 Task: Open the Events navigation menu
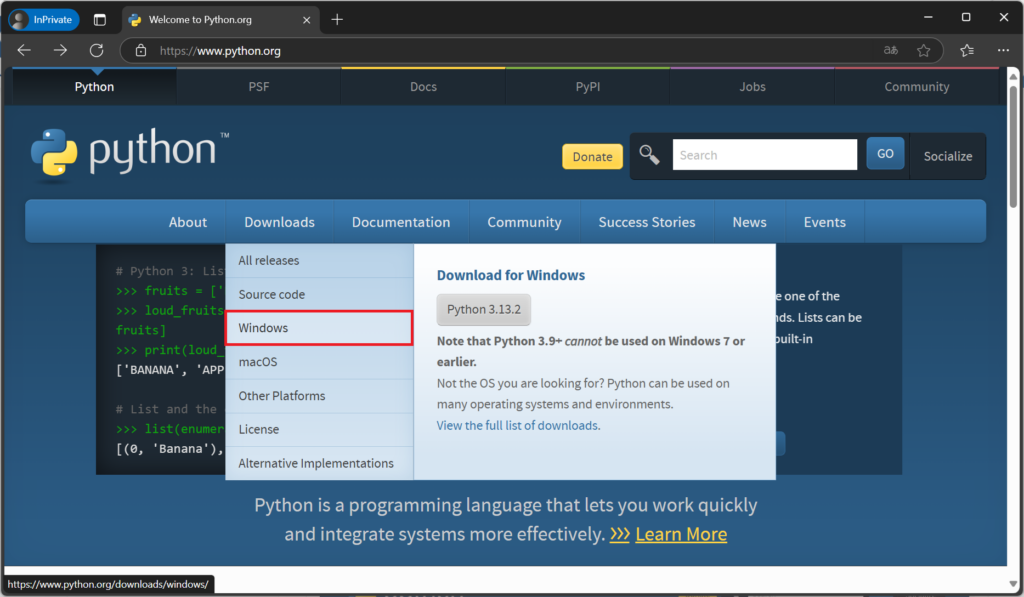tap(825, 222)
